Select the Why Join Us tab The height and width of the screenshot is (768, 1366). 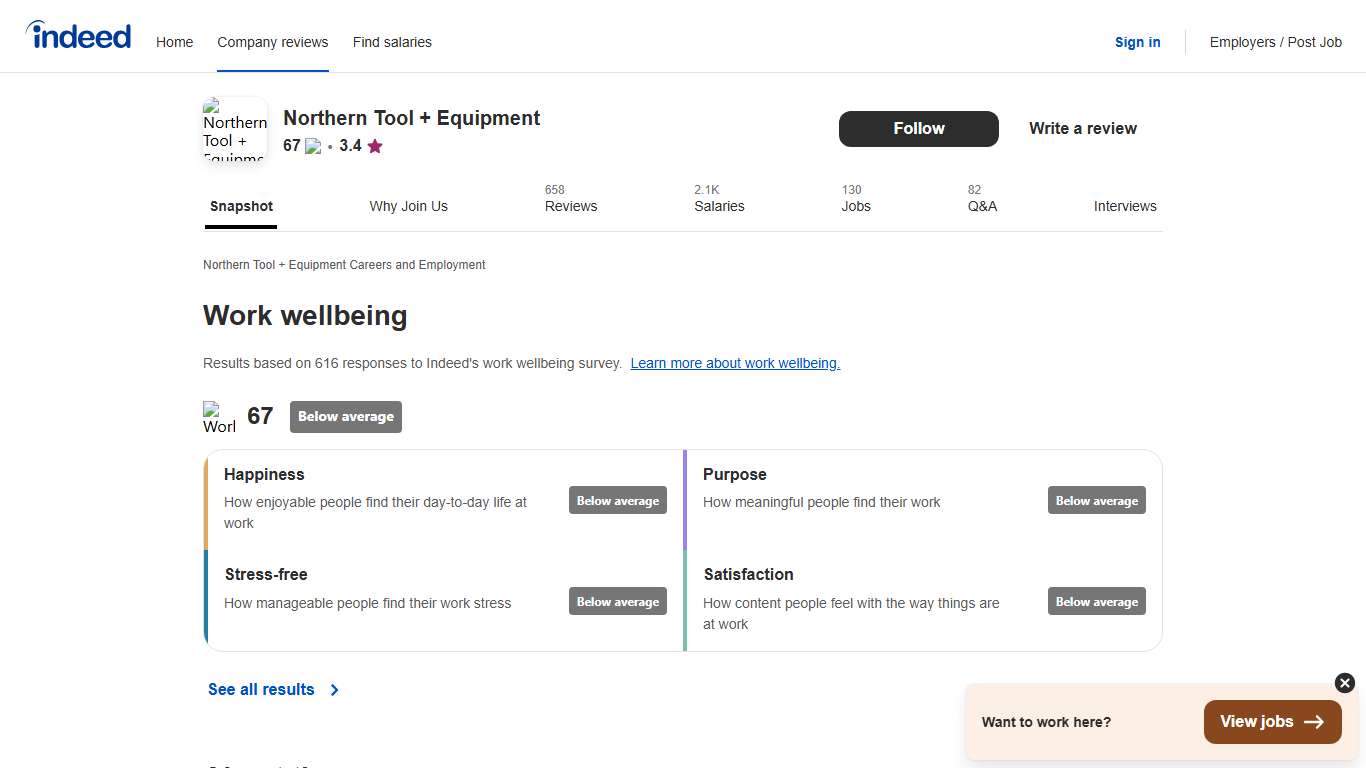[x=408, y=206]
